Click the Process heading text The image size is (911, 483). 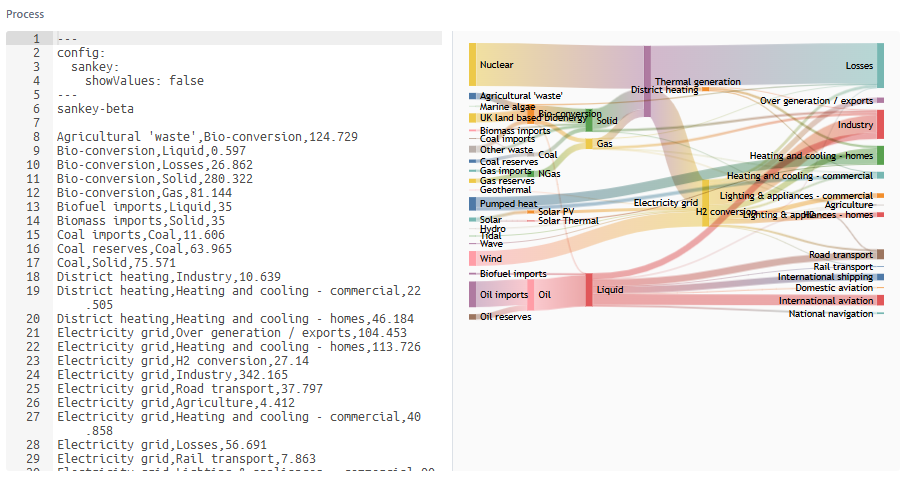(x=27, y=15)
